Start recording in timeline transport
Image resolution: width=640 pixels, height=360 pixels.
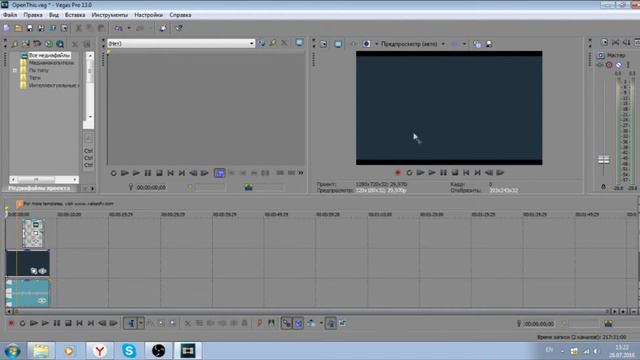[x=11, y=323]
